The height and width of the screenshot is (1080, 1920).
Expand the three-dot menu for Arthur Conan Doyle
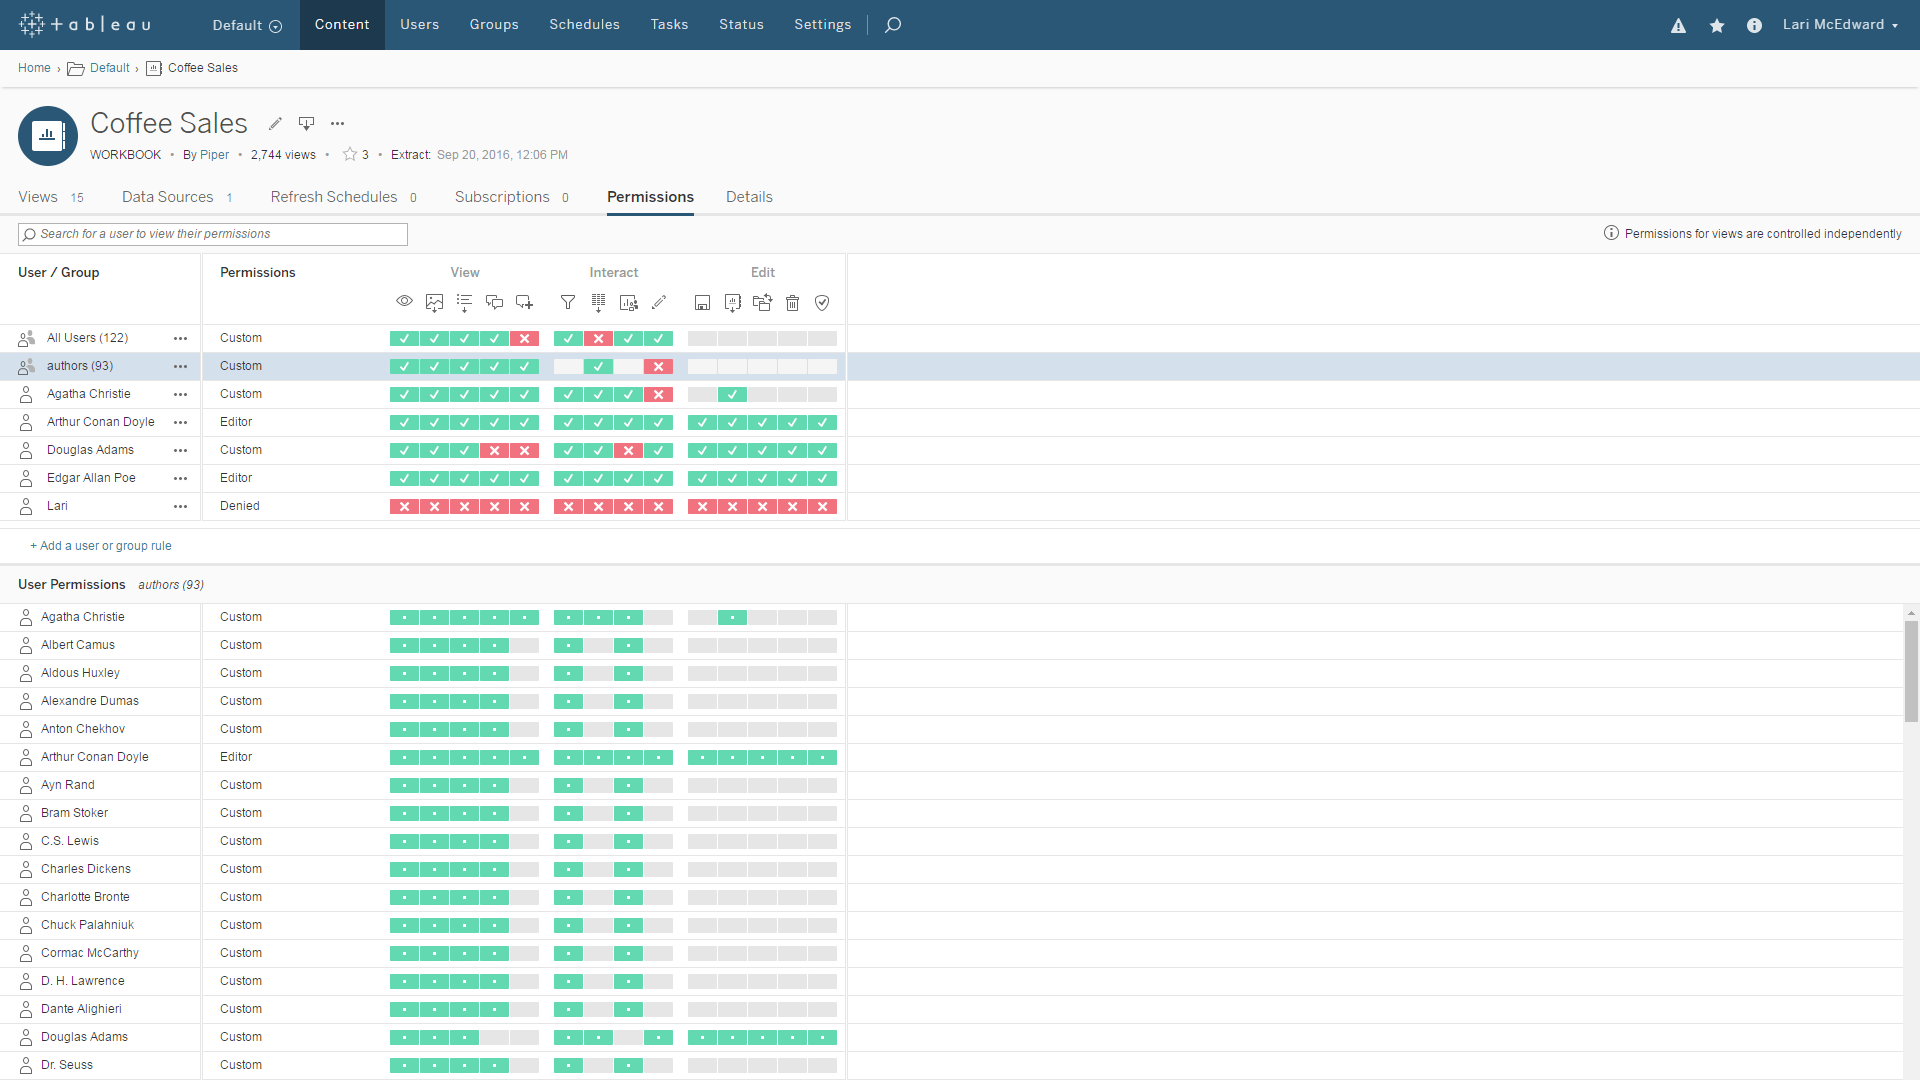(181, 422)
